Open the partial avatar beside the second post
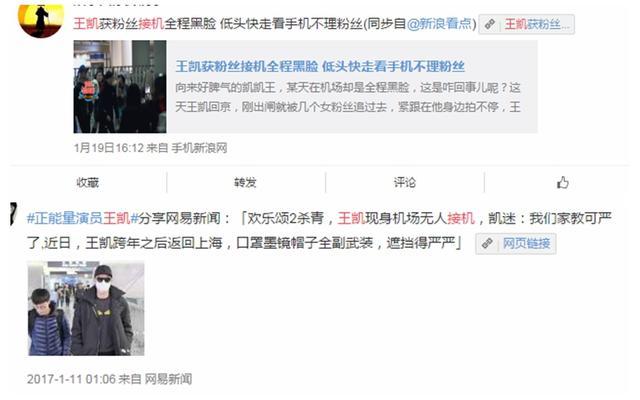 13,214
